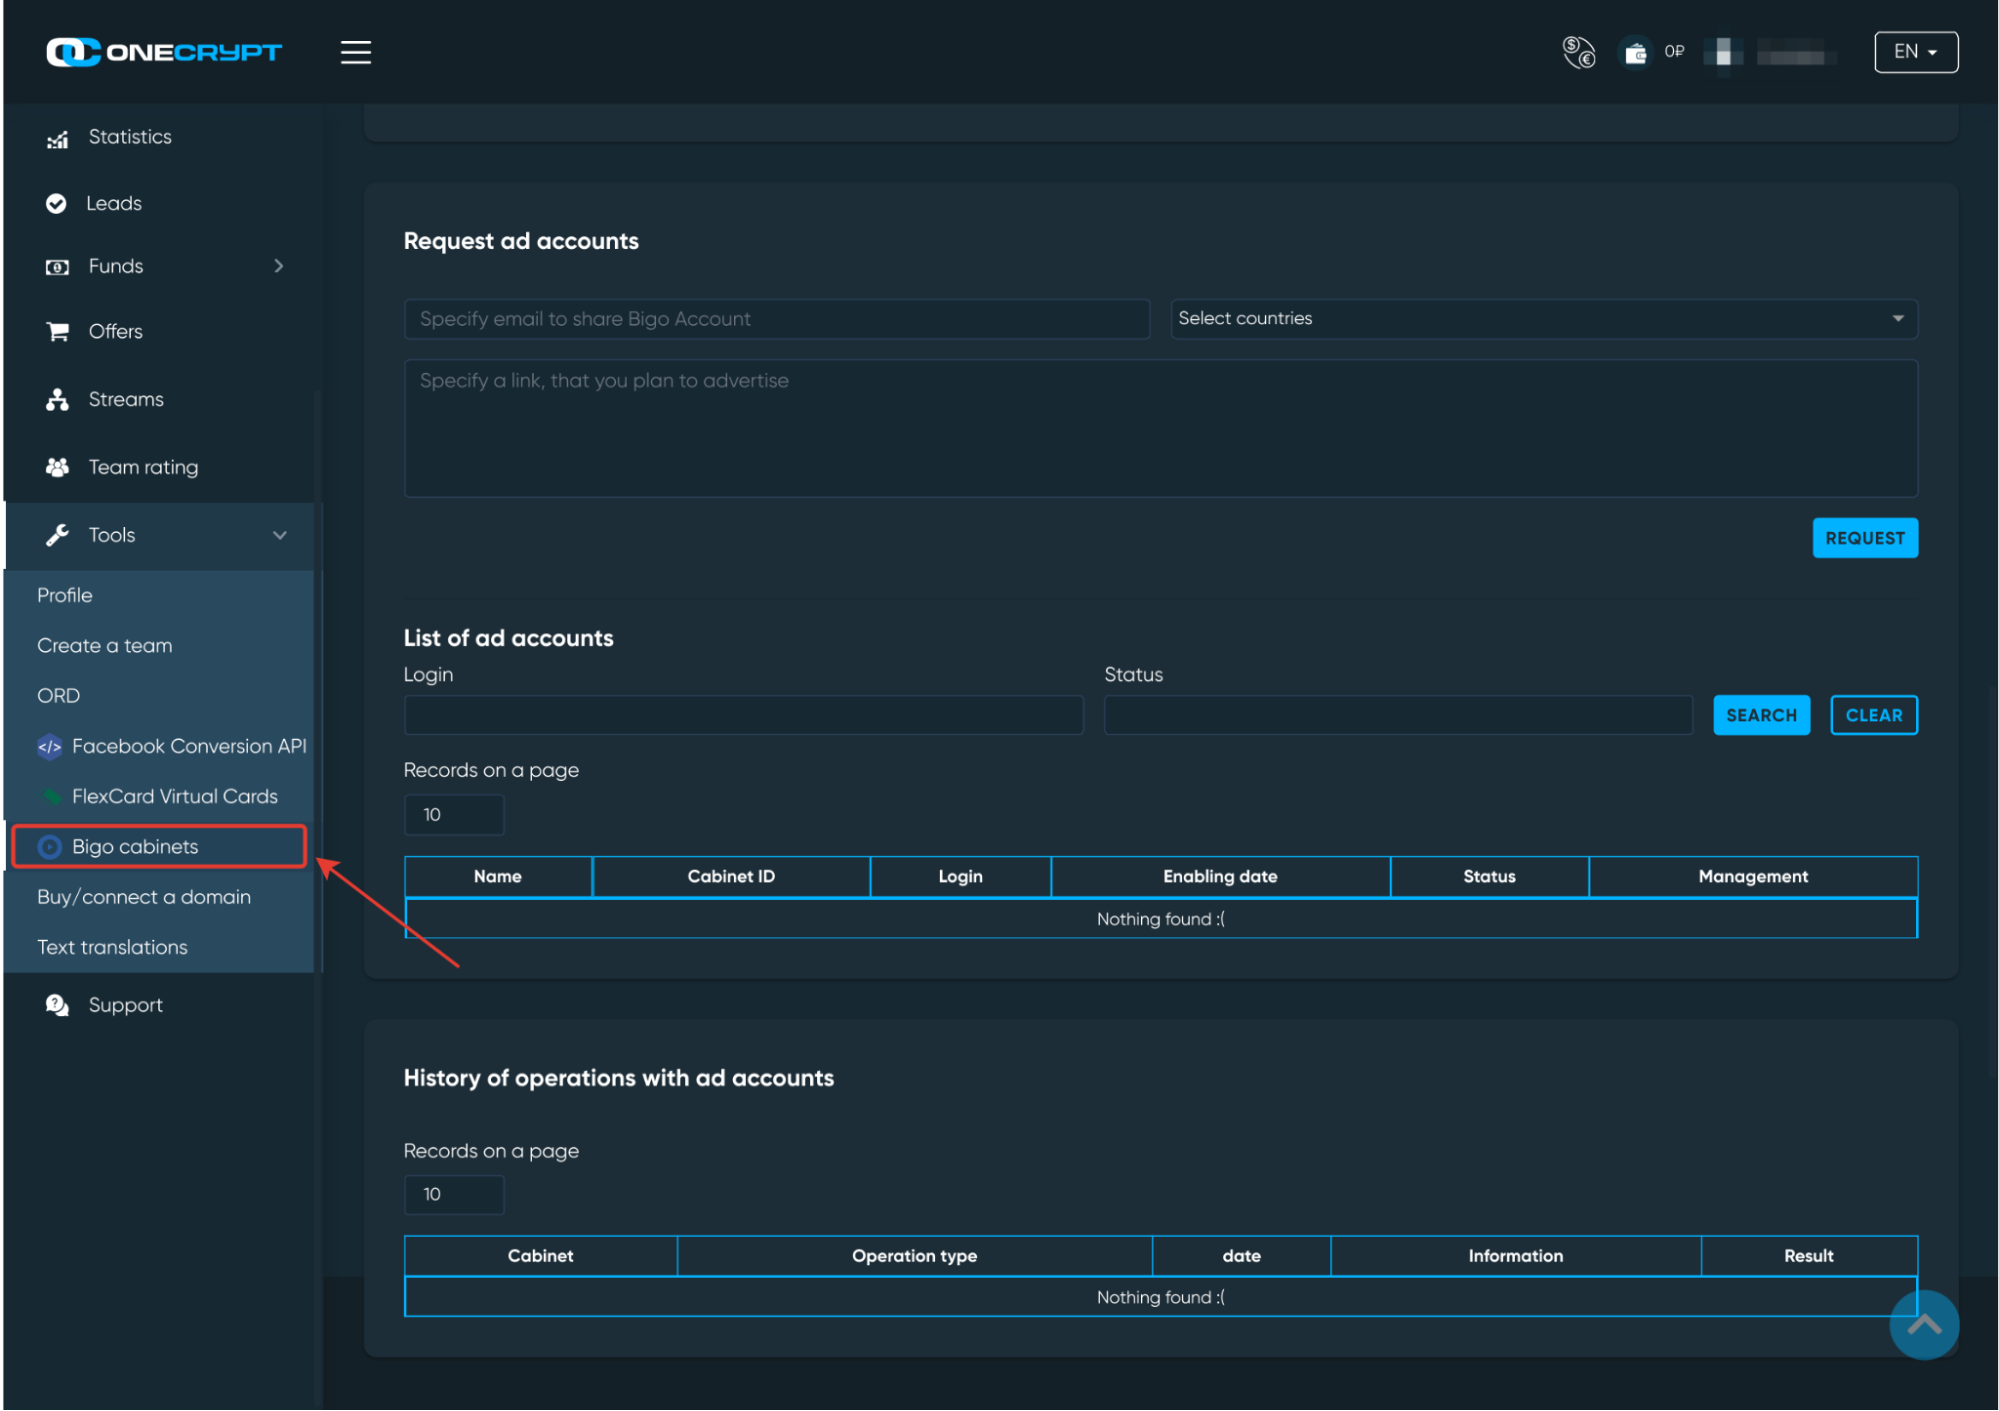Click the Enabling date column header

pos(1220,876)
